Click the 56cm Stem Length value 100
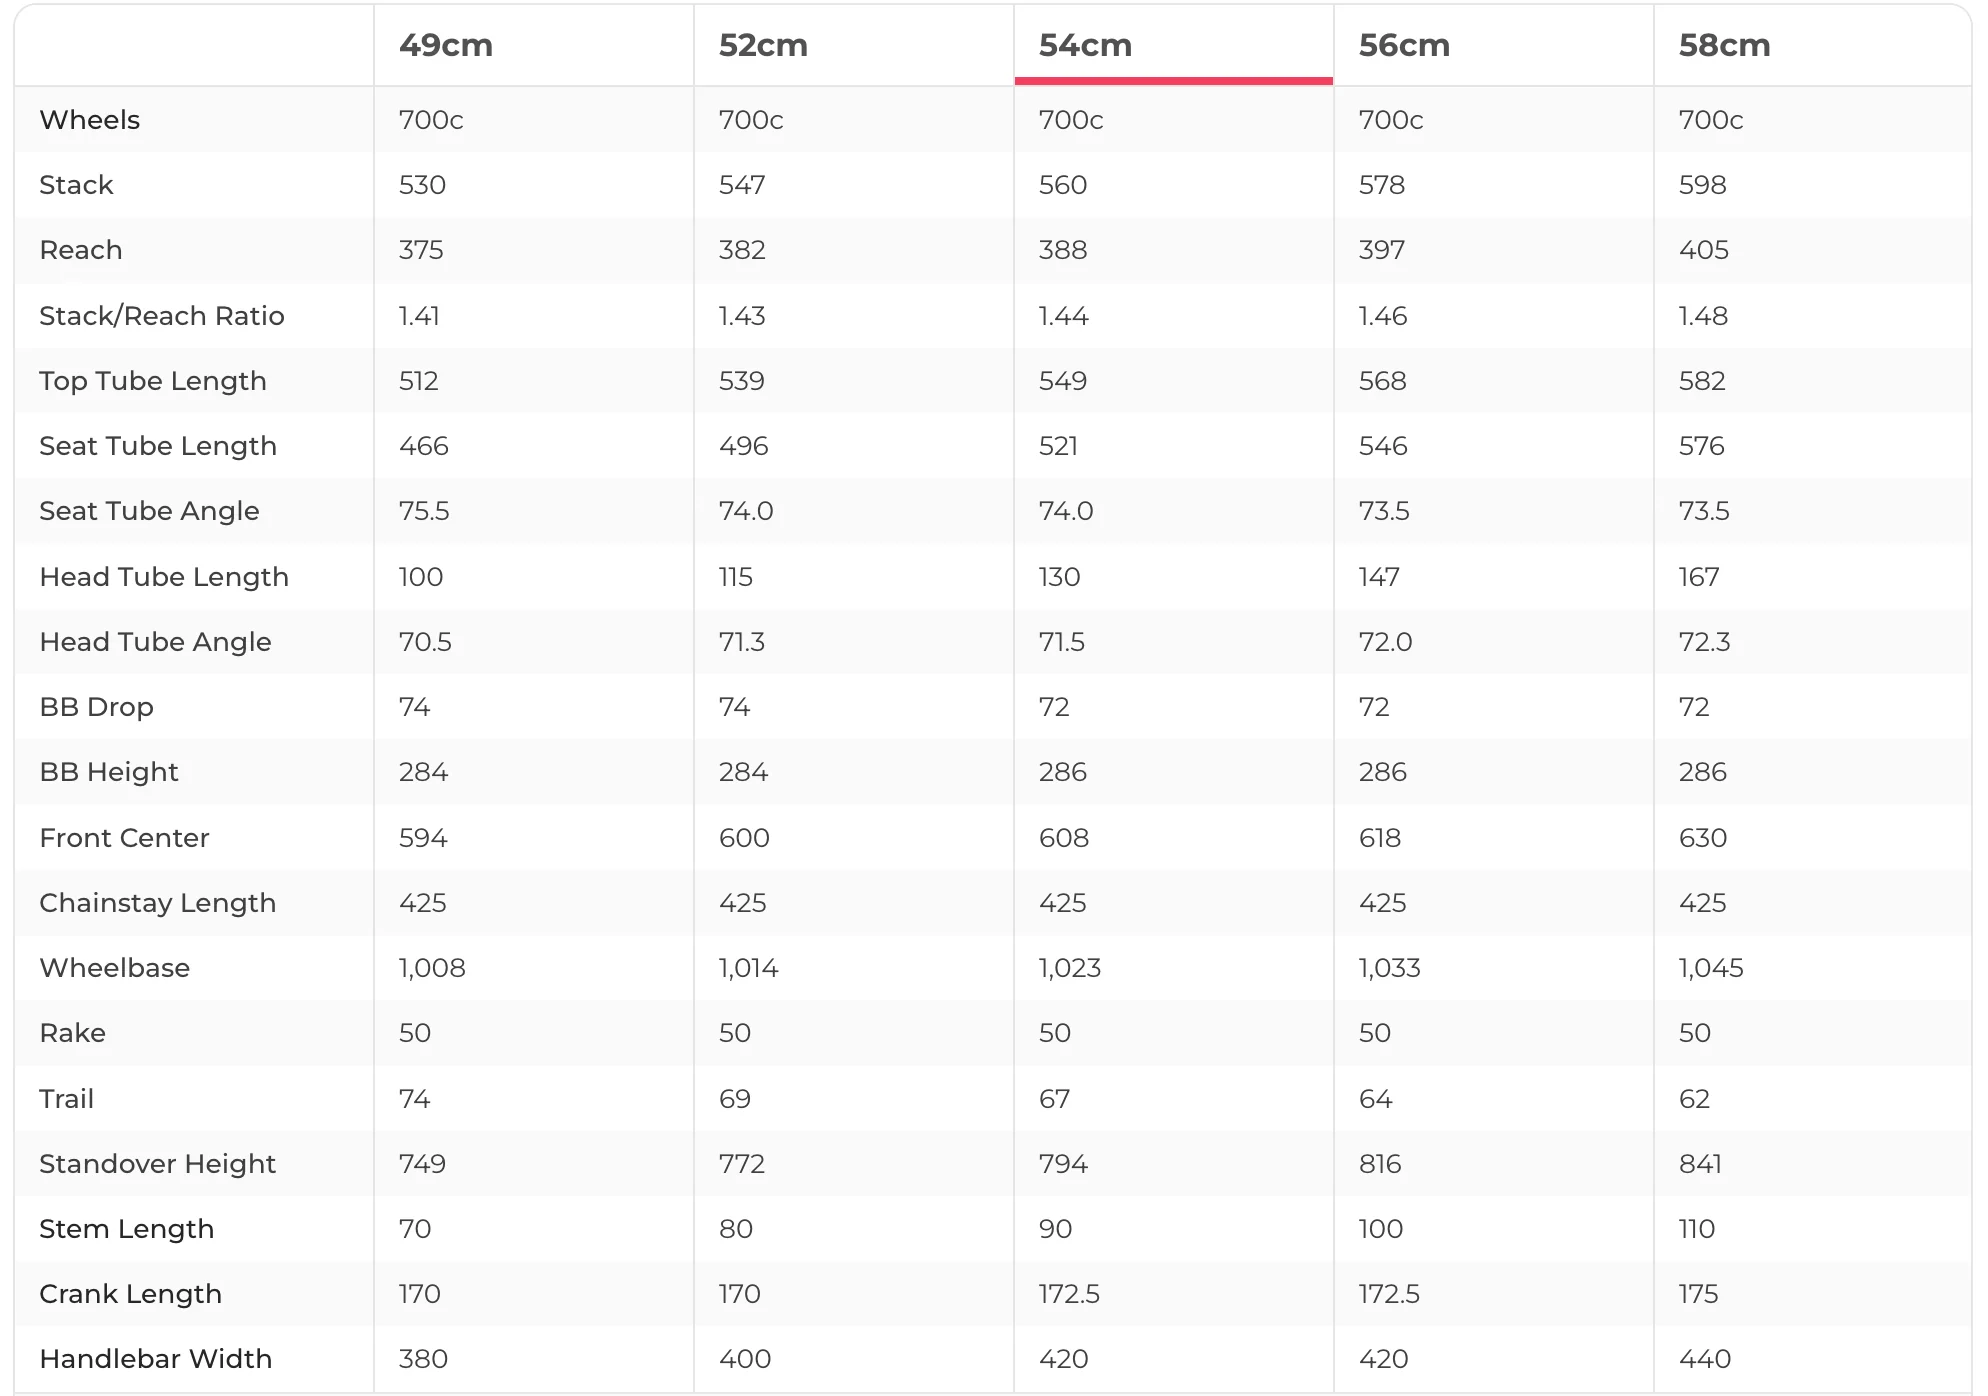Image resolution: width=1988 pixels, height=1396 pixels. tap(1381, 1229)
